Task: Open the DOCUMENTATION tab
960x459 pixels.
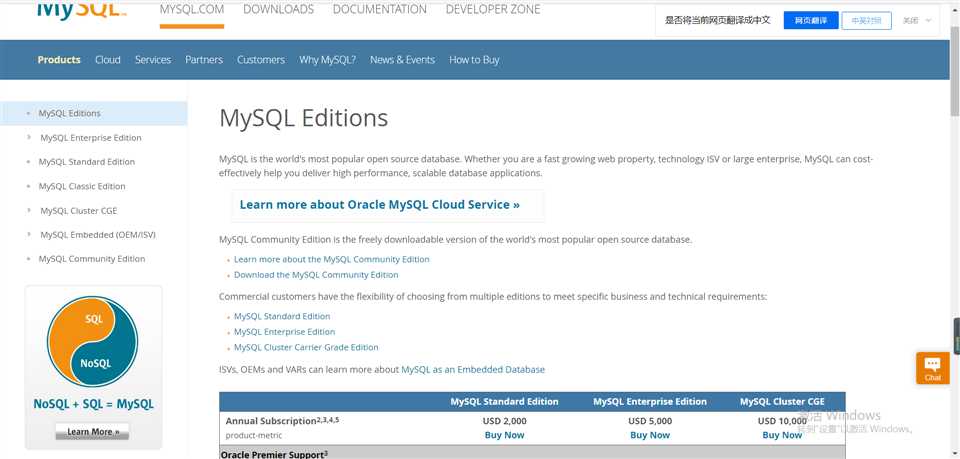Action: [380, 10]
